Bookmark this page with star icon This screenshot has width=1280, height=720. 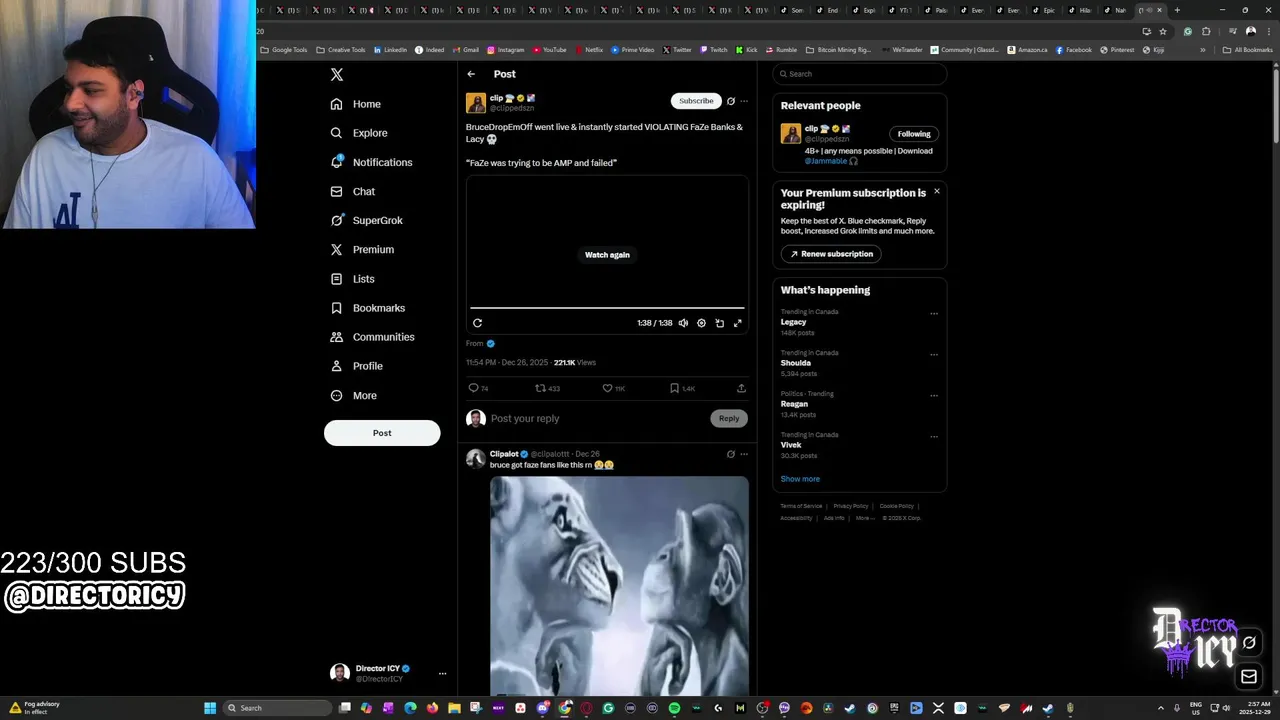[x=1163, y=31]
